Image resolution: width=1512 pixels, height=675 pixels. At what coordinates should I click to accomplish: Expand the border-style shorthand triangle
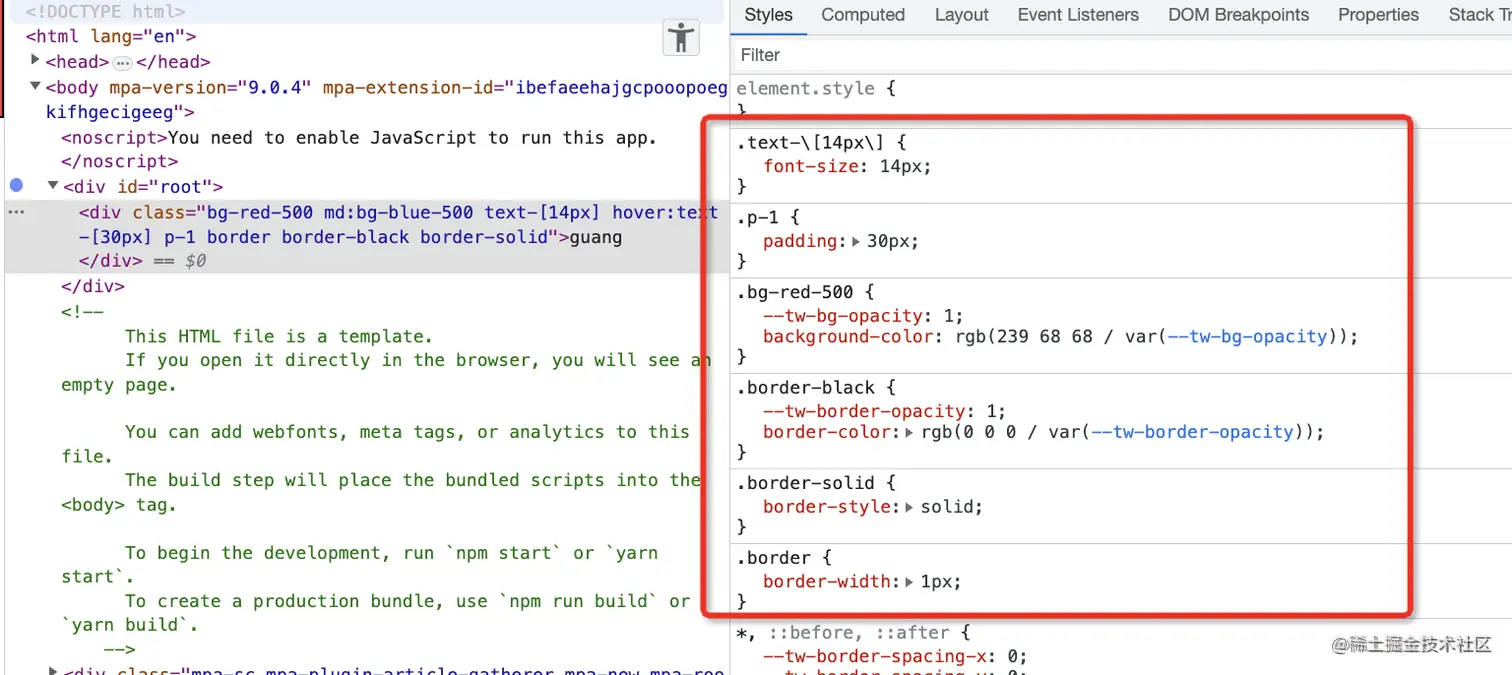(x=909, y=507)
